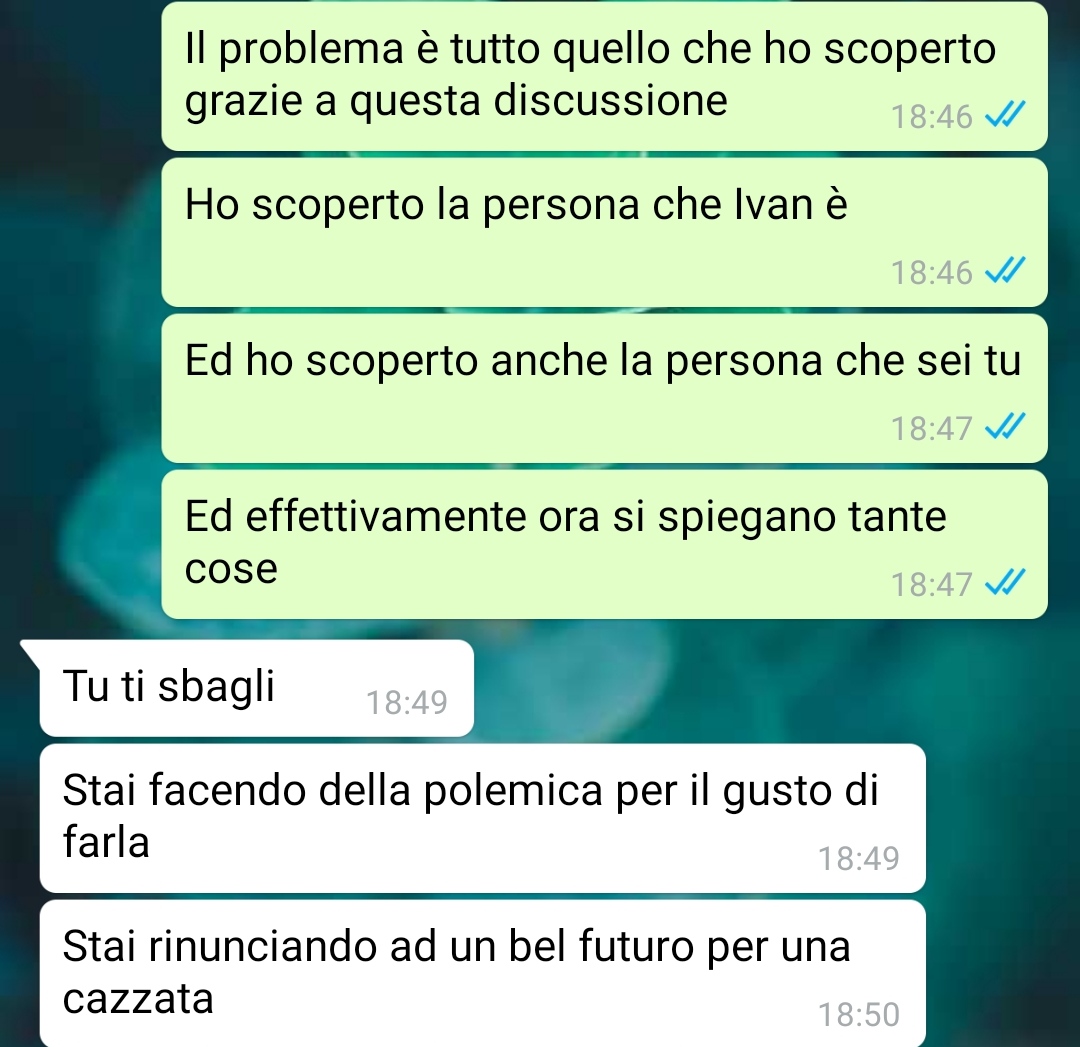The image size is (1080, 1047).
Task: Select the 'Tu ti sbagli' received message
Action: (256, 688)
